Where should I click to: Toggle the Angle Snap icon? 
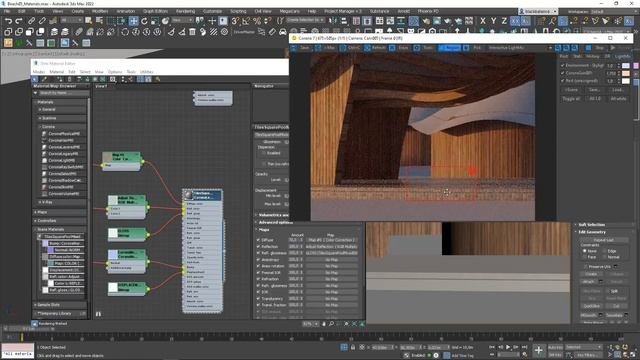point(246,20)
